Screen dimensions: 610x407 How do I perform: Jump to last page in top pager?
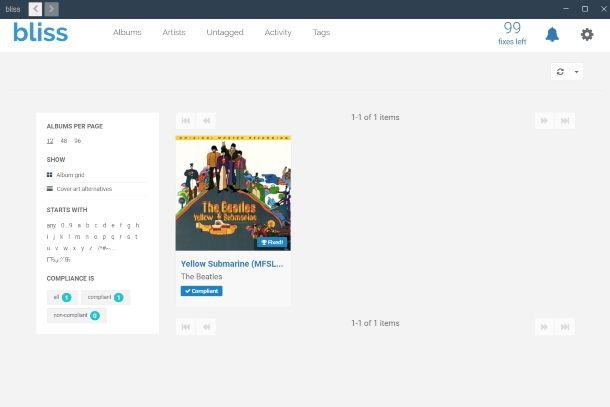coord(565,121)
